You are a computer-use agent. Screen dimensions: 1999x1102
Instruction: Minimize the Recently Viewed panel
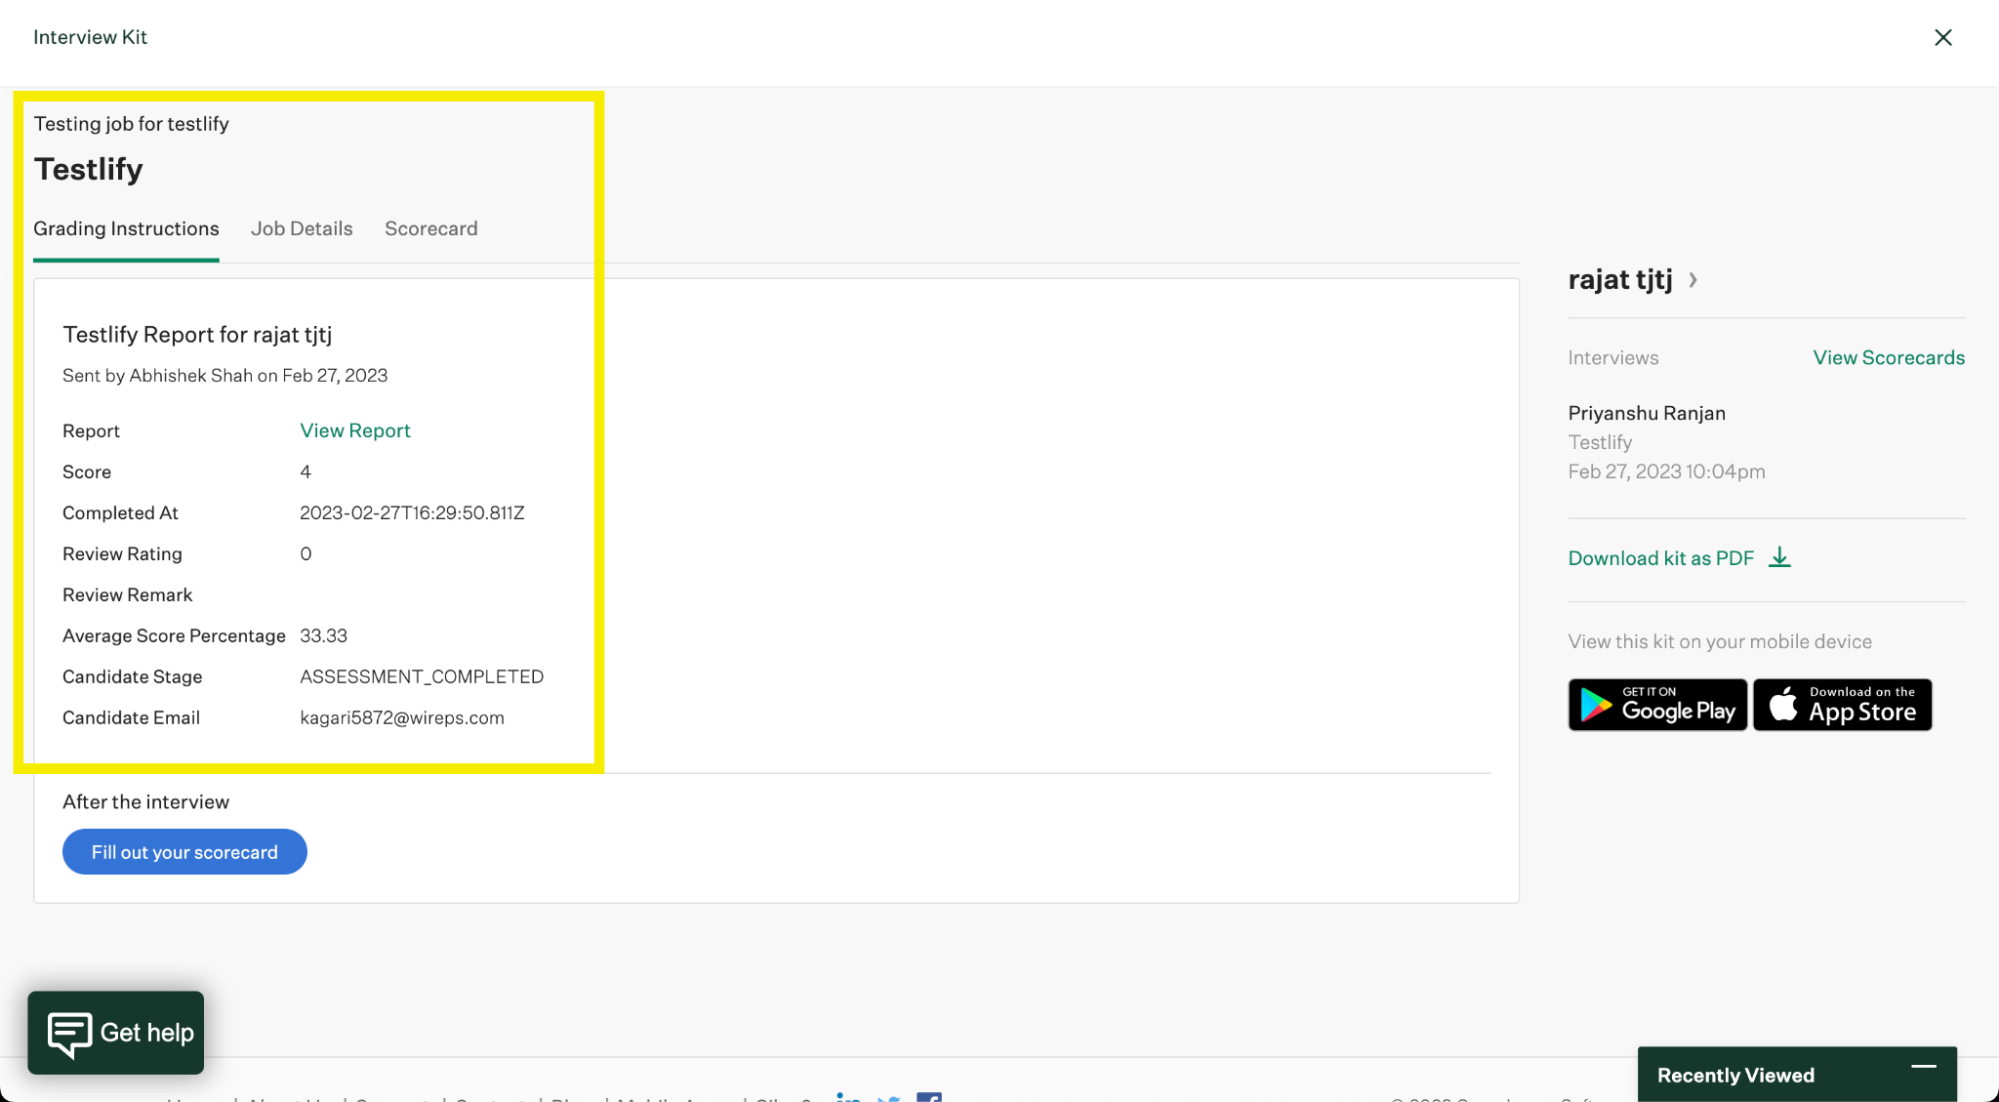[1923, 1067]
